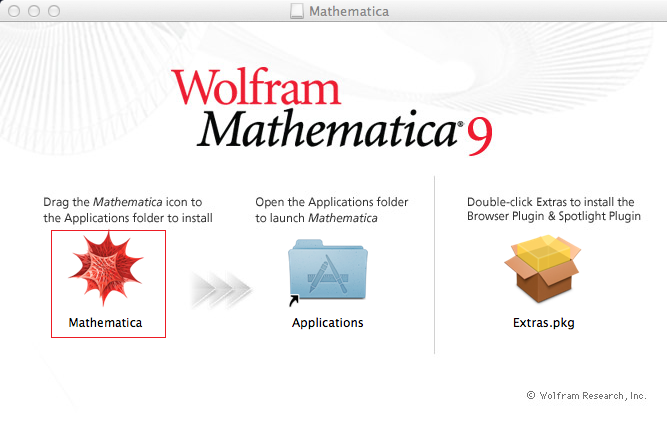Minimize the Mathematica installer window

[x=34, y=11]
